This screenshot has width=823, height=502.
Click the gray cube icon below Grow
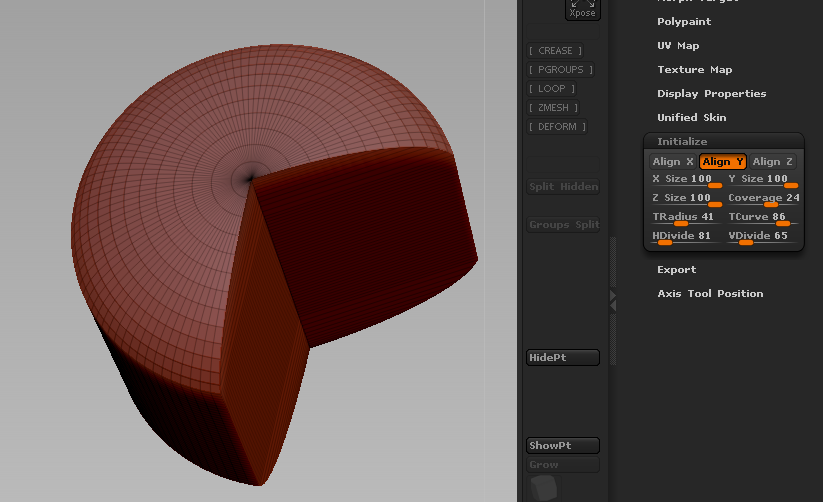pyautogui.click(x=544, y=488)
